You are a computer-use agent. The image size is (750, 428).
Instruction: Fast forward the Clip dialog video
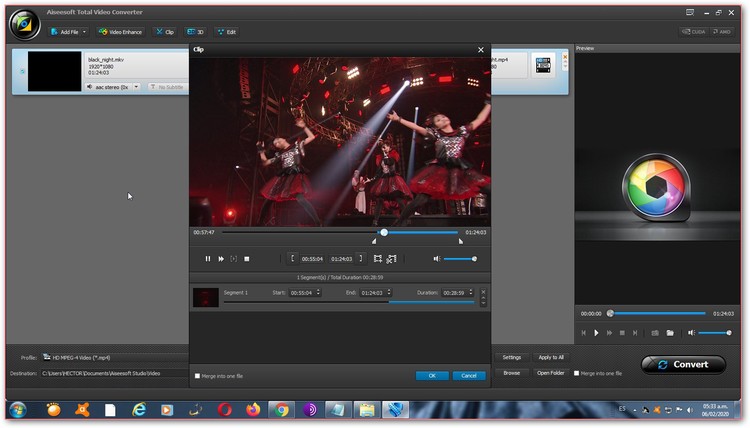tap(221, 259)
